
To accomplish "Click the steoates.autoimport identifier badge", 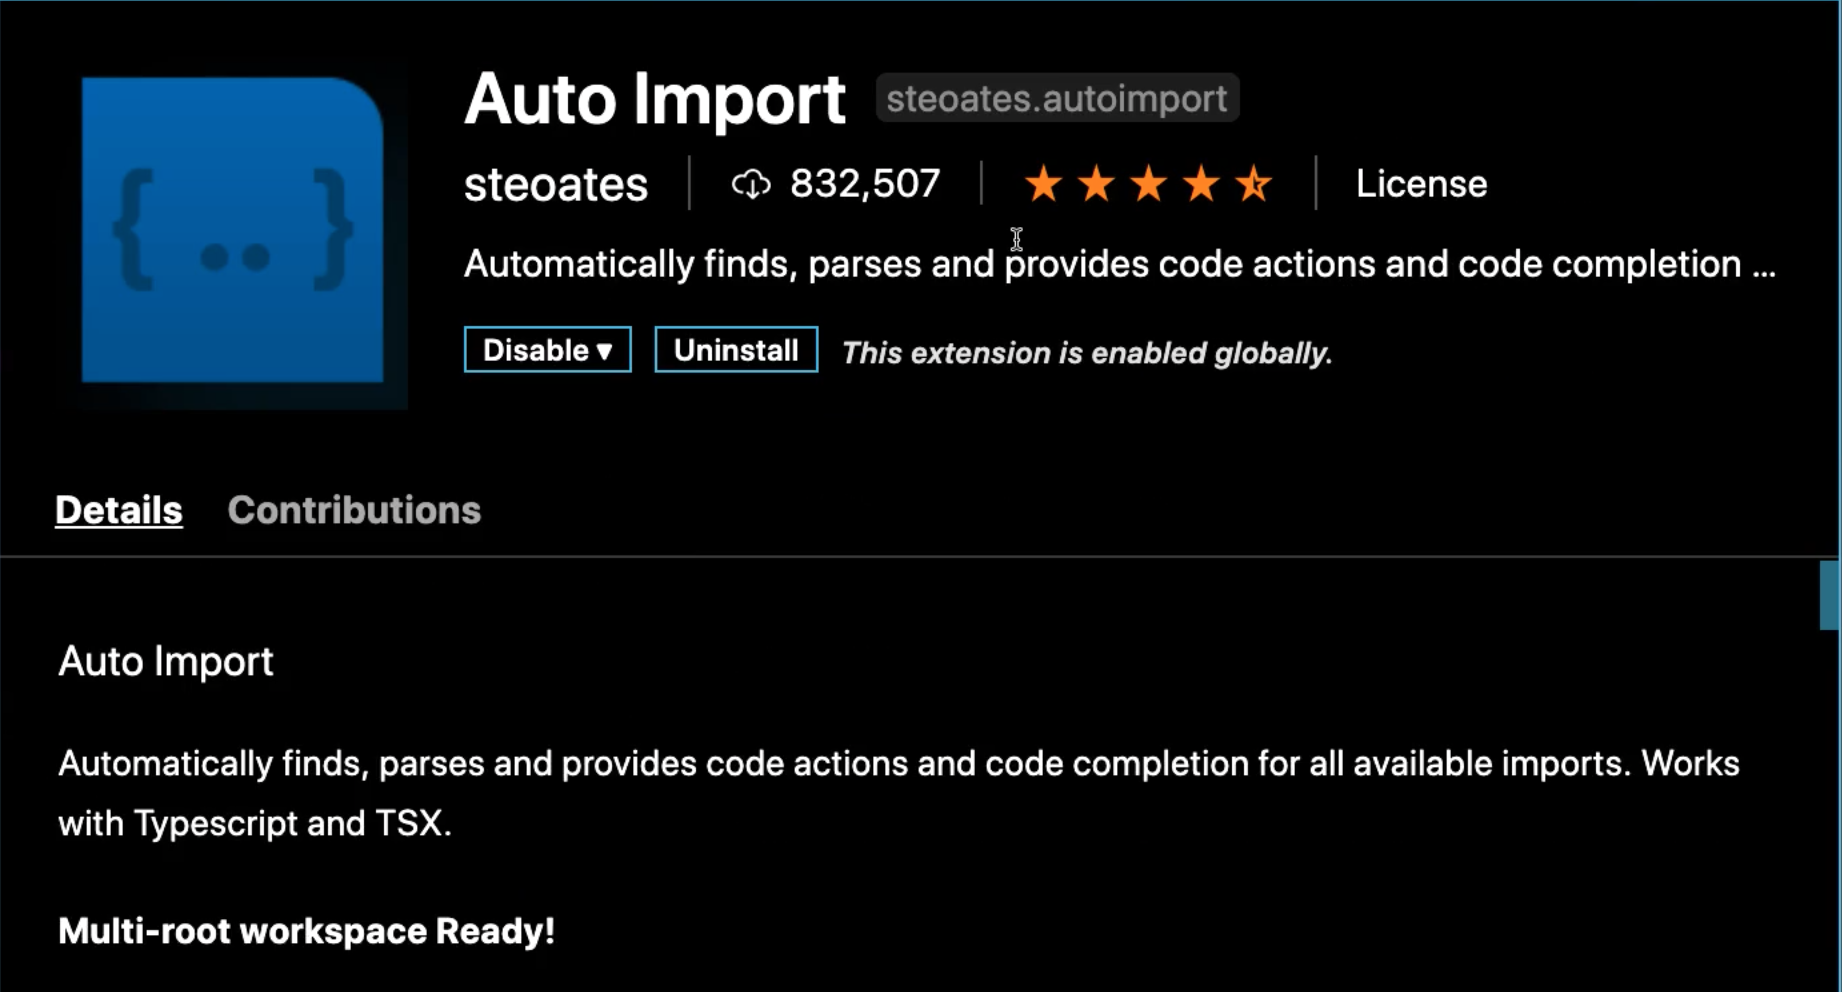I will tap(1056, 98).
